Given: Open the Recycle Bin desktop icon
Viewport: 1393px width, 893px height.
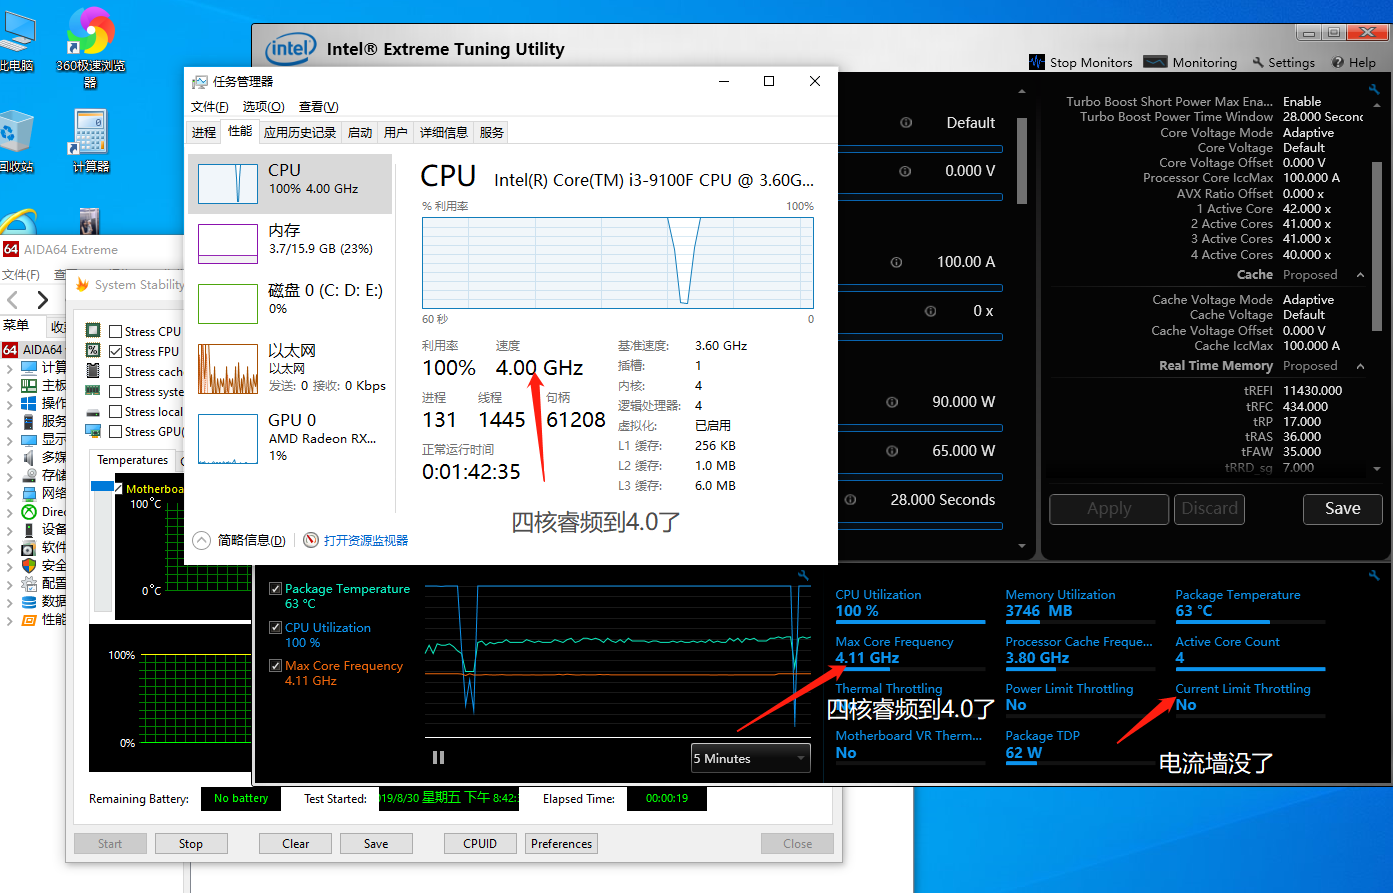Looking at the screenshot, I should pyautogui.click(x=16, y=140).
